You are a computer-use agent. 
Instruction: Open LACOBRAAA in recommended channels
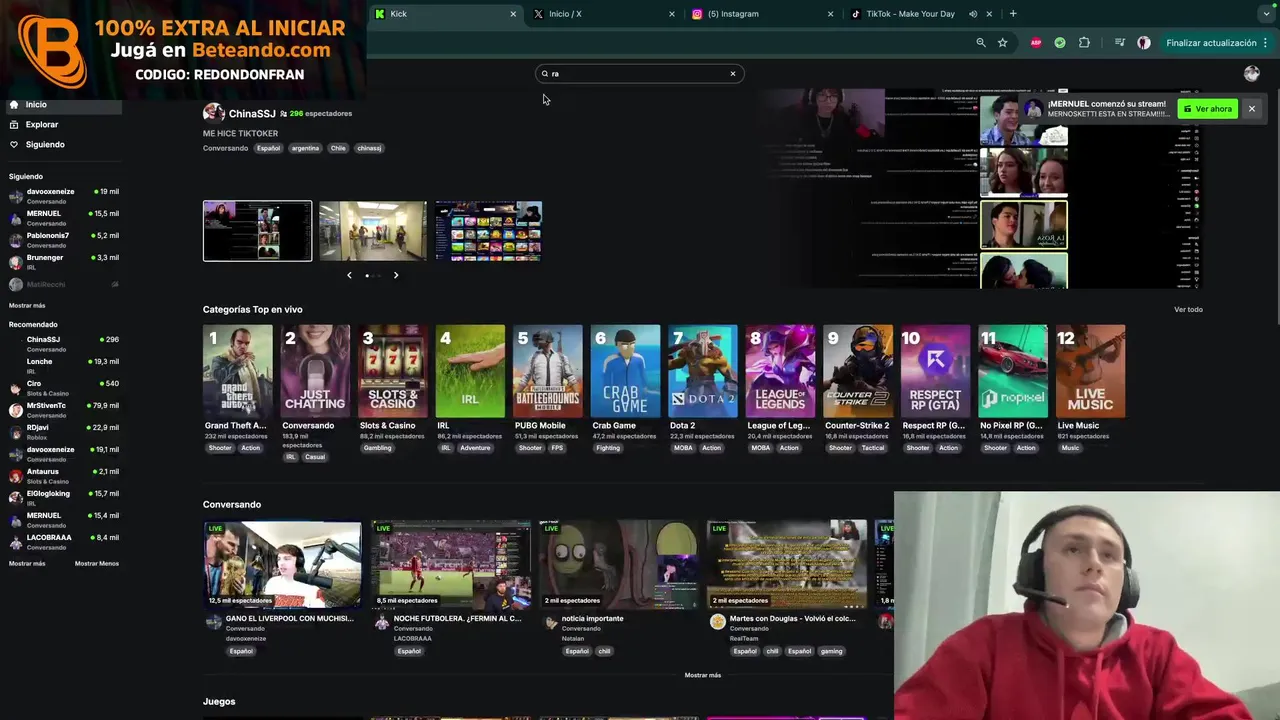click(63, 542)
